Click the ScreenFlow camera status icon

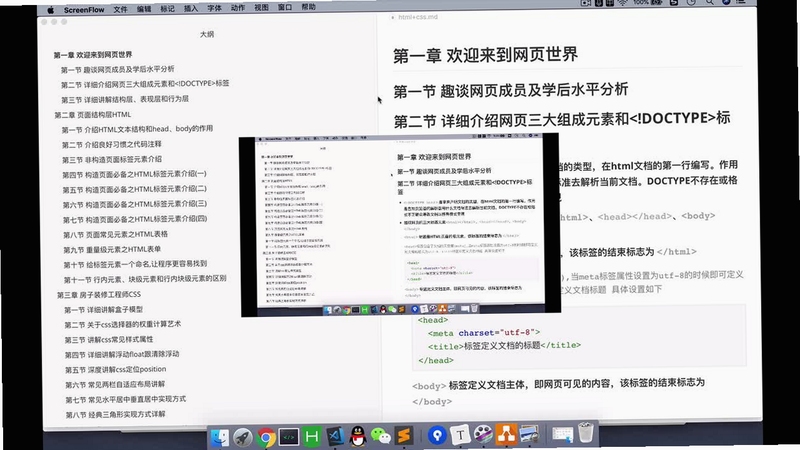586,3
